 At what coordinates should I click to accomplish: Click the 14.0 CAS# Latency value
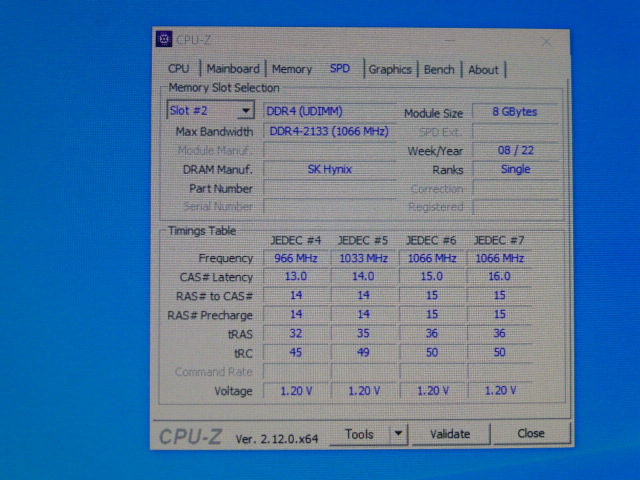363,276
